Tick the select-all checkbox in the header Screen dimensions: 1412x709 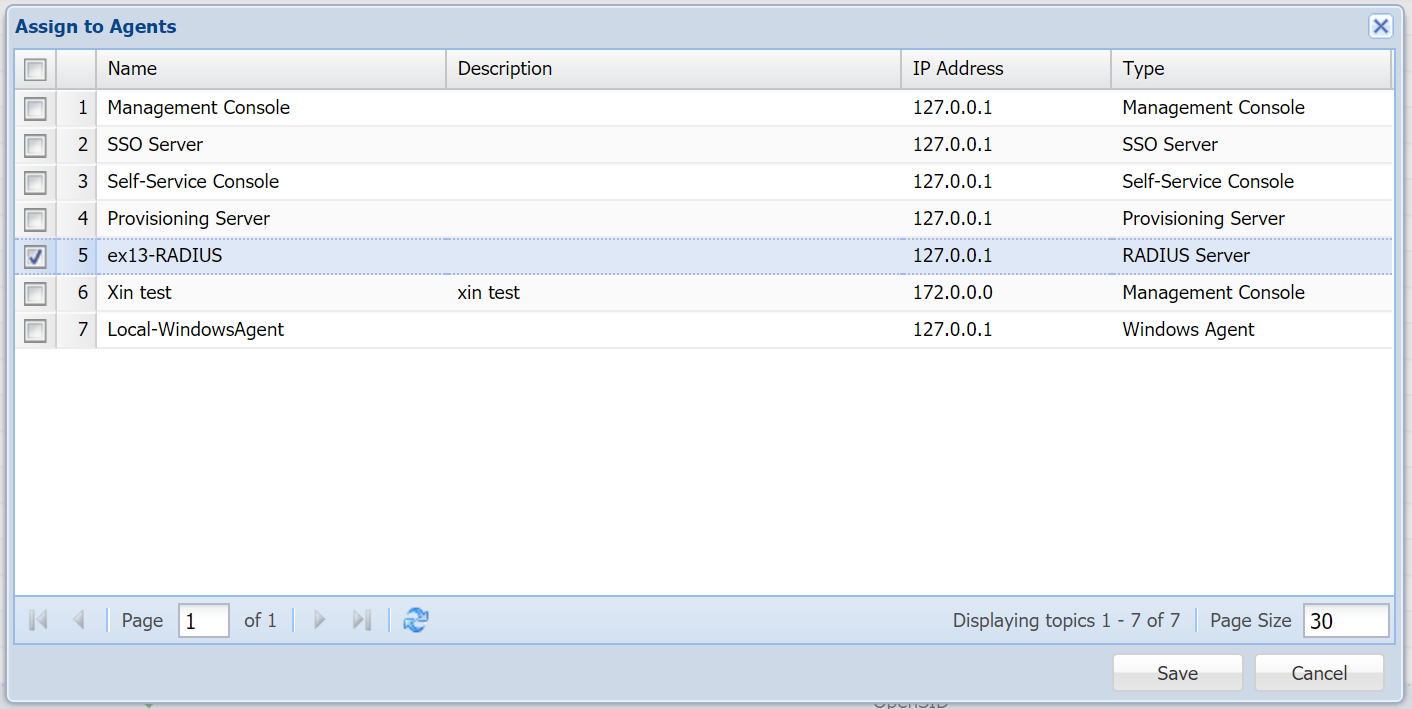click(35, 70)
